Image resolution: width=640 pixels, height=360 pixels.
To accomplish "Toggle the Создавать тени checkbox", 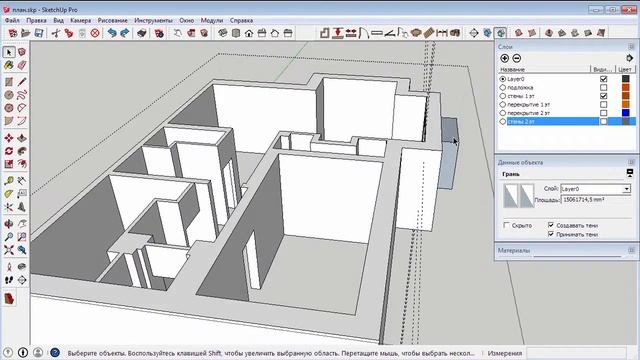I will 551,225.
